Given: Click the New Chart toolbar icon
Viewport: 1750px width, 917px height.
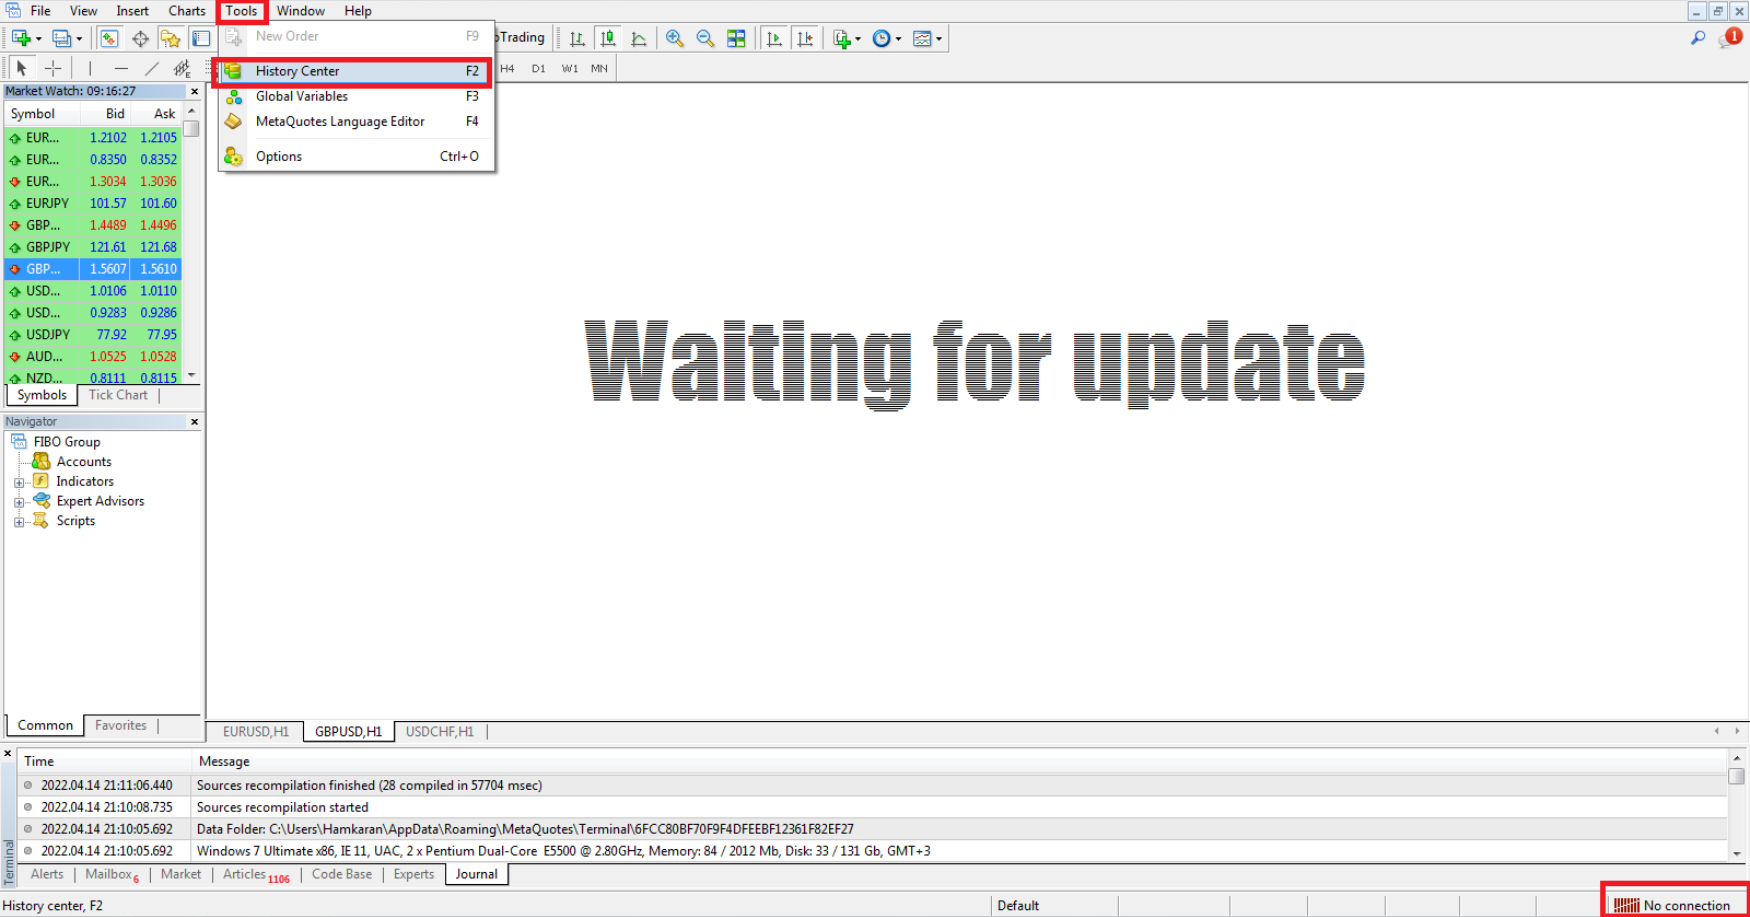Looking at the screenshot, I should [21, 38].
